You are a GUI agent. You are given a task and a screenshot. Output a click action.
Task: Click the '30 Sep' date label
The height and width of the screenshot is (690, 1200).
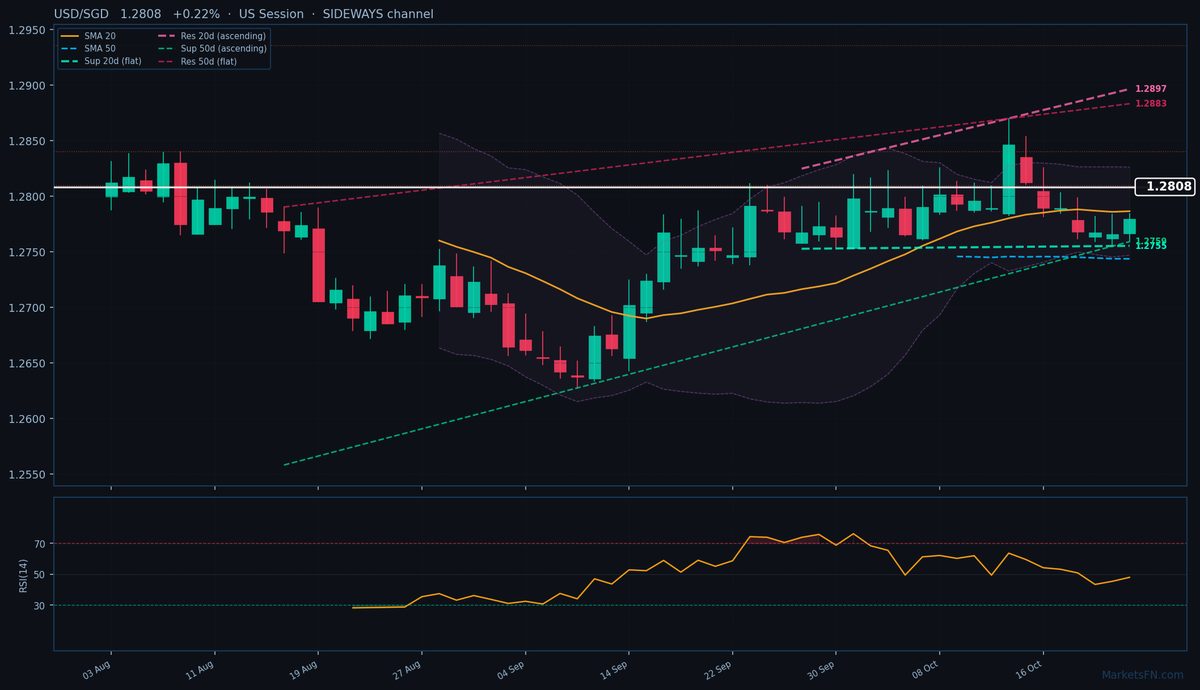pos(820,669)
